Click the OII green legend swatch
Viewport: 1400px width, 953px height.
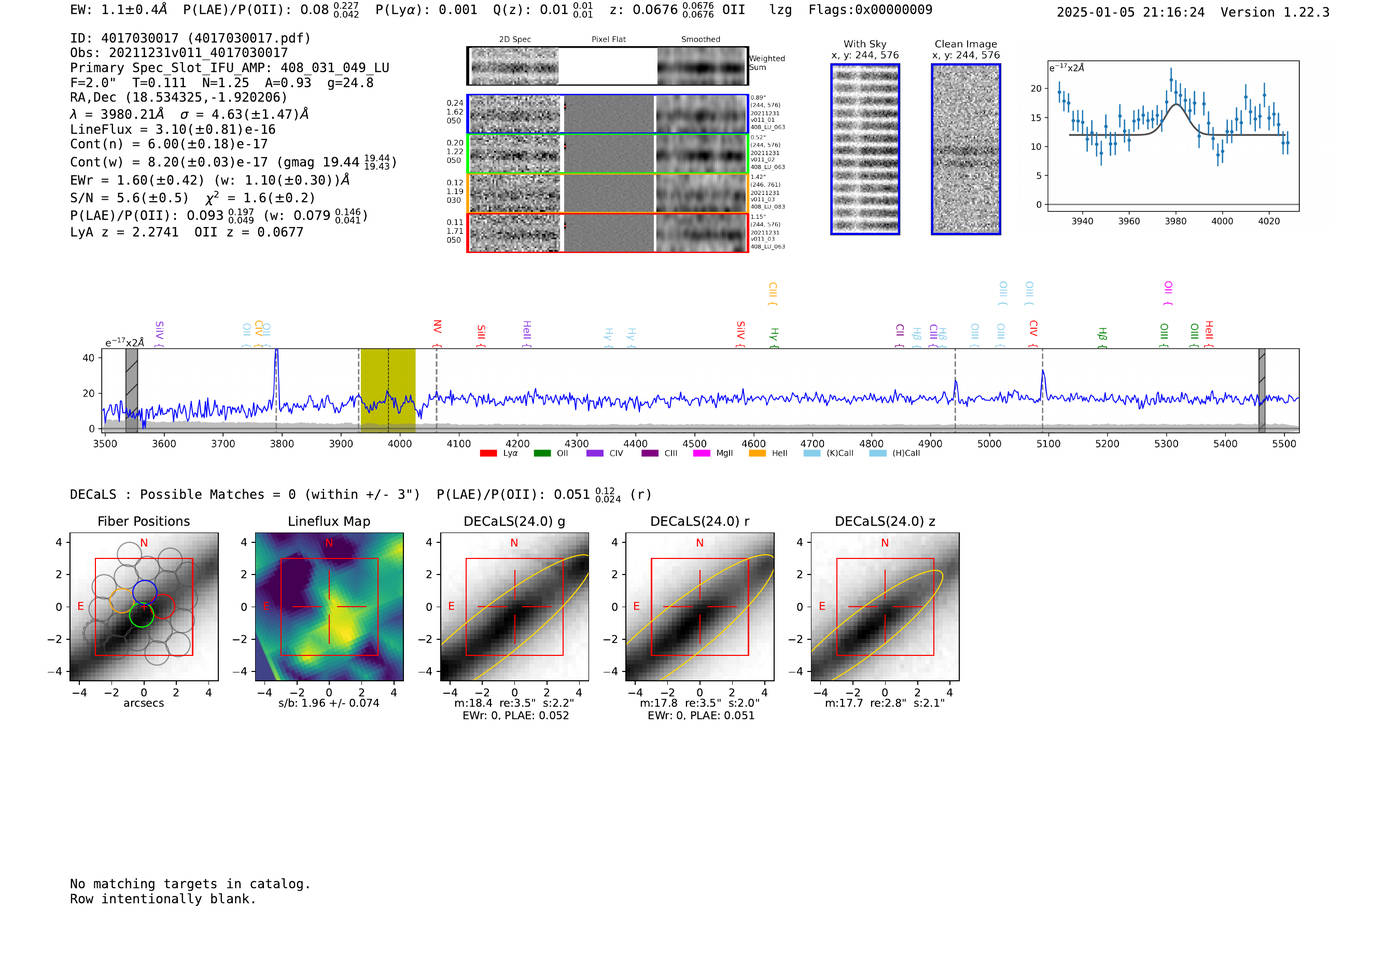coord(542,453)
